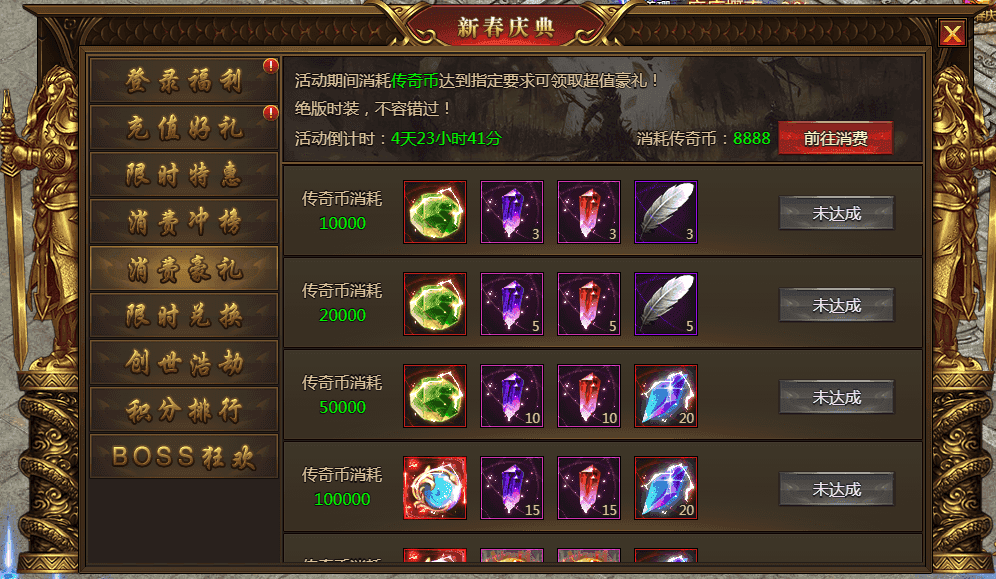Click white feather icon in 20000 row

pos(666,304)
